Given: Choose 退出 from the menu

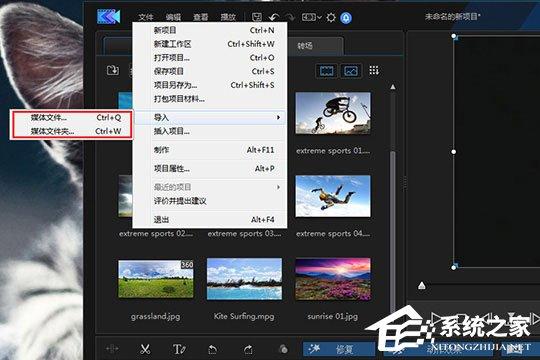Looking at the screenshot, I should [x=210, y=219].
